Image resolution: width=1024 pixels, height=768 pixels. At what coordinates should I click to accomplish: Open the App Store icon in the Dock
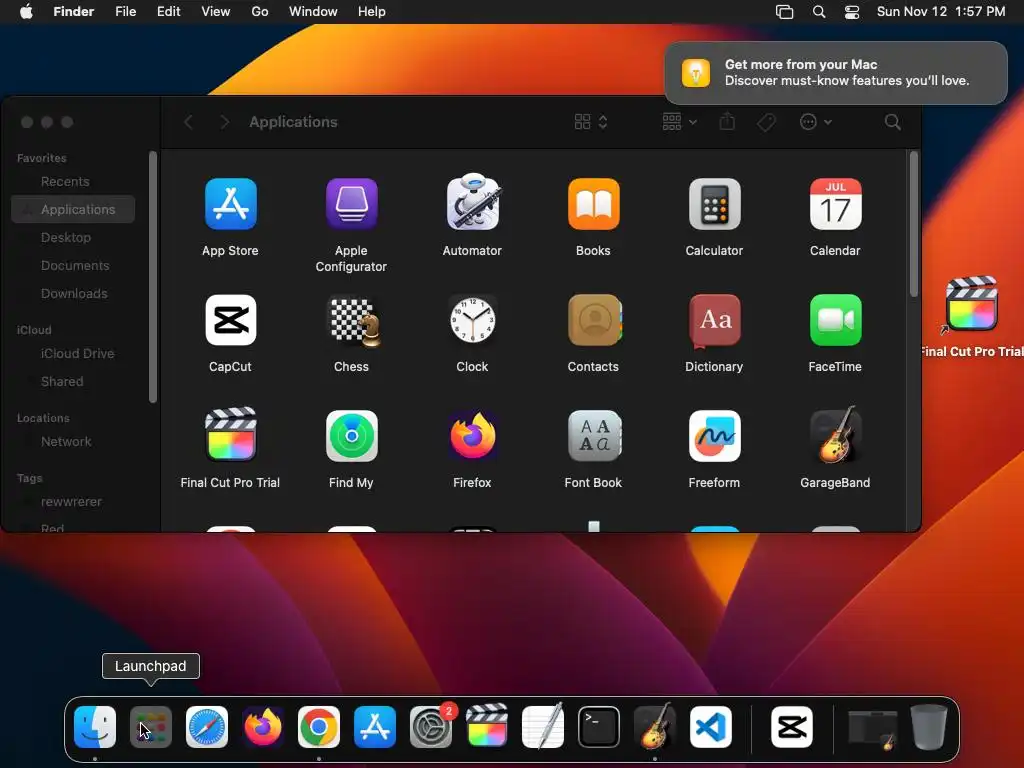(x=375, y=727)
